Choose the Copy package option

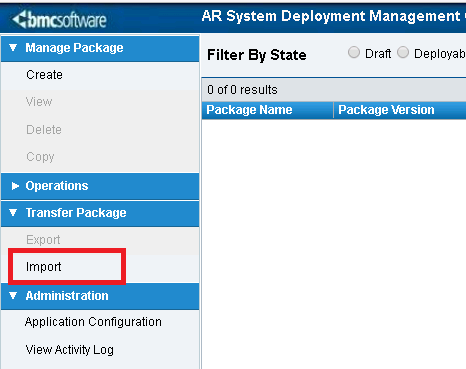(40, 157)
